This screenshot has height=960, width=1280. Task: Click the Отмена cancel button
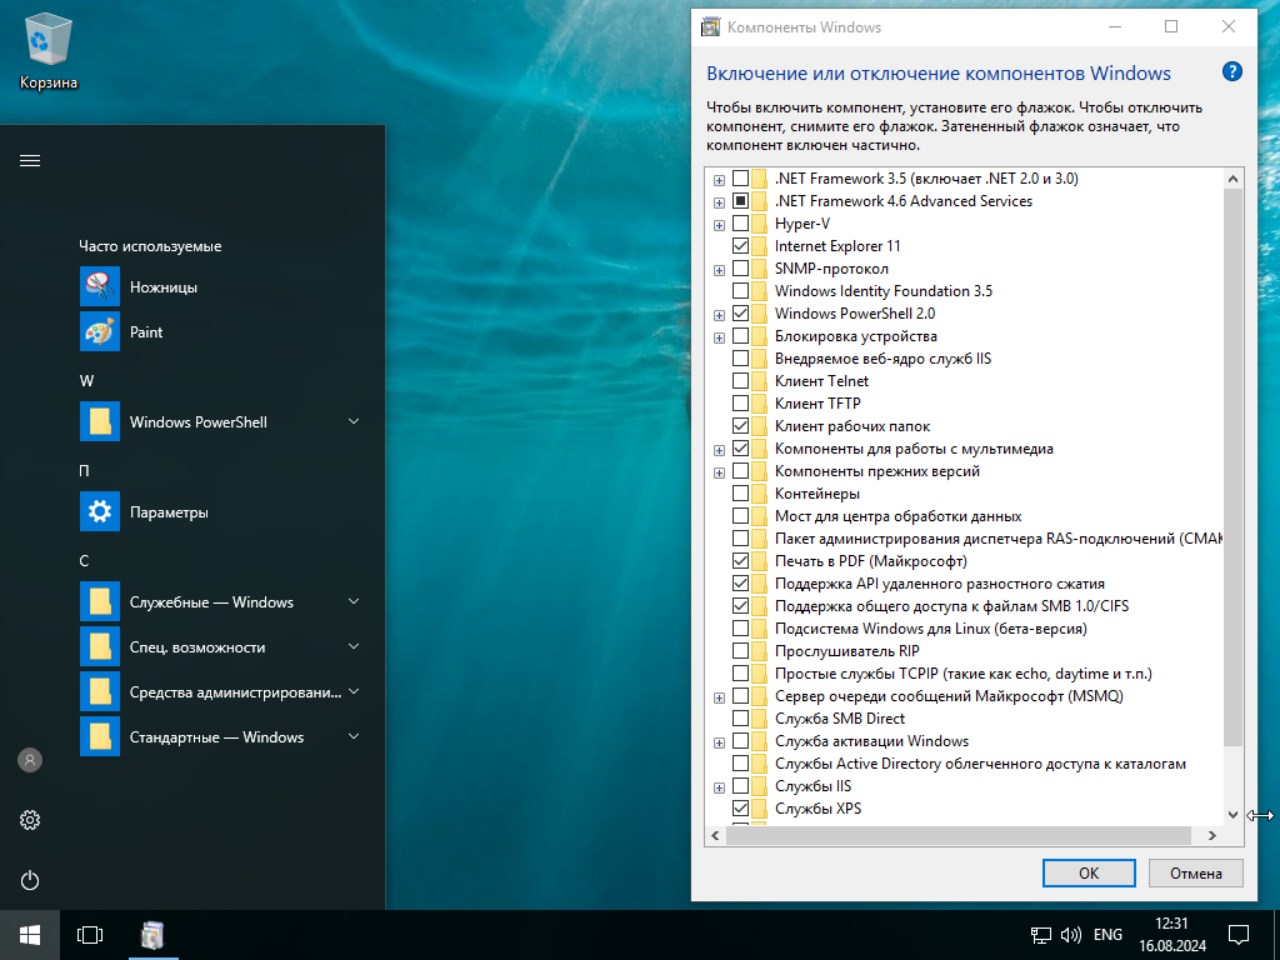(x=1195, y=873)
